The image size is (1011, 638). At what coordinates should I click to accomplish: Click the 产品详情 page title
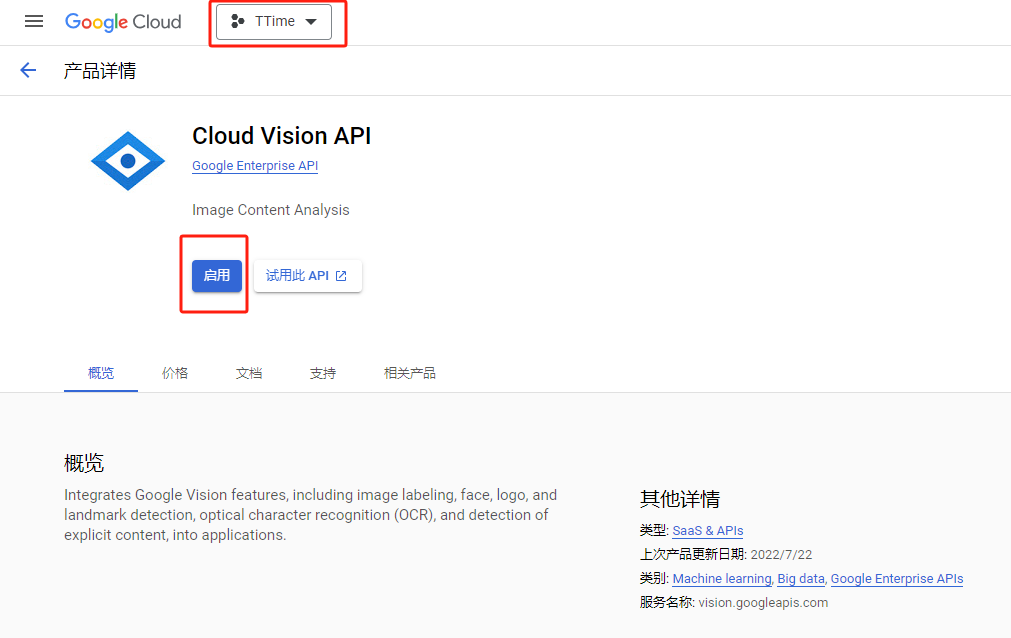click(x=100, y=70)
